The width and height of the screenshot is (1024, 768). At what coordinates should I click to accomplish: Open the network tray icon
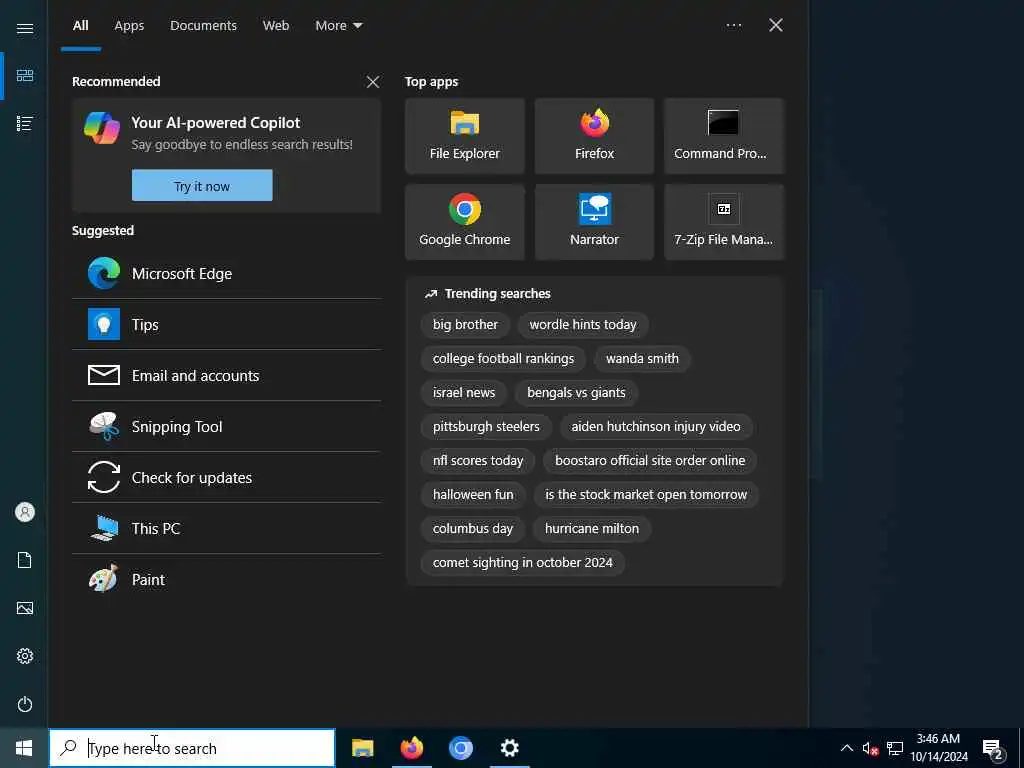coord(895,748)
